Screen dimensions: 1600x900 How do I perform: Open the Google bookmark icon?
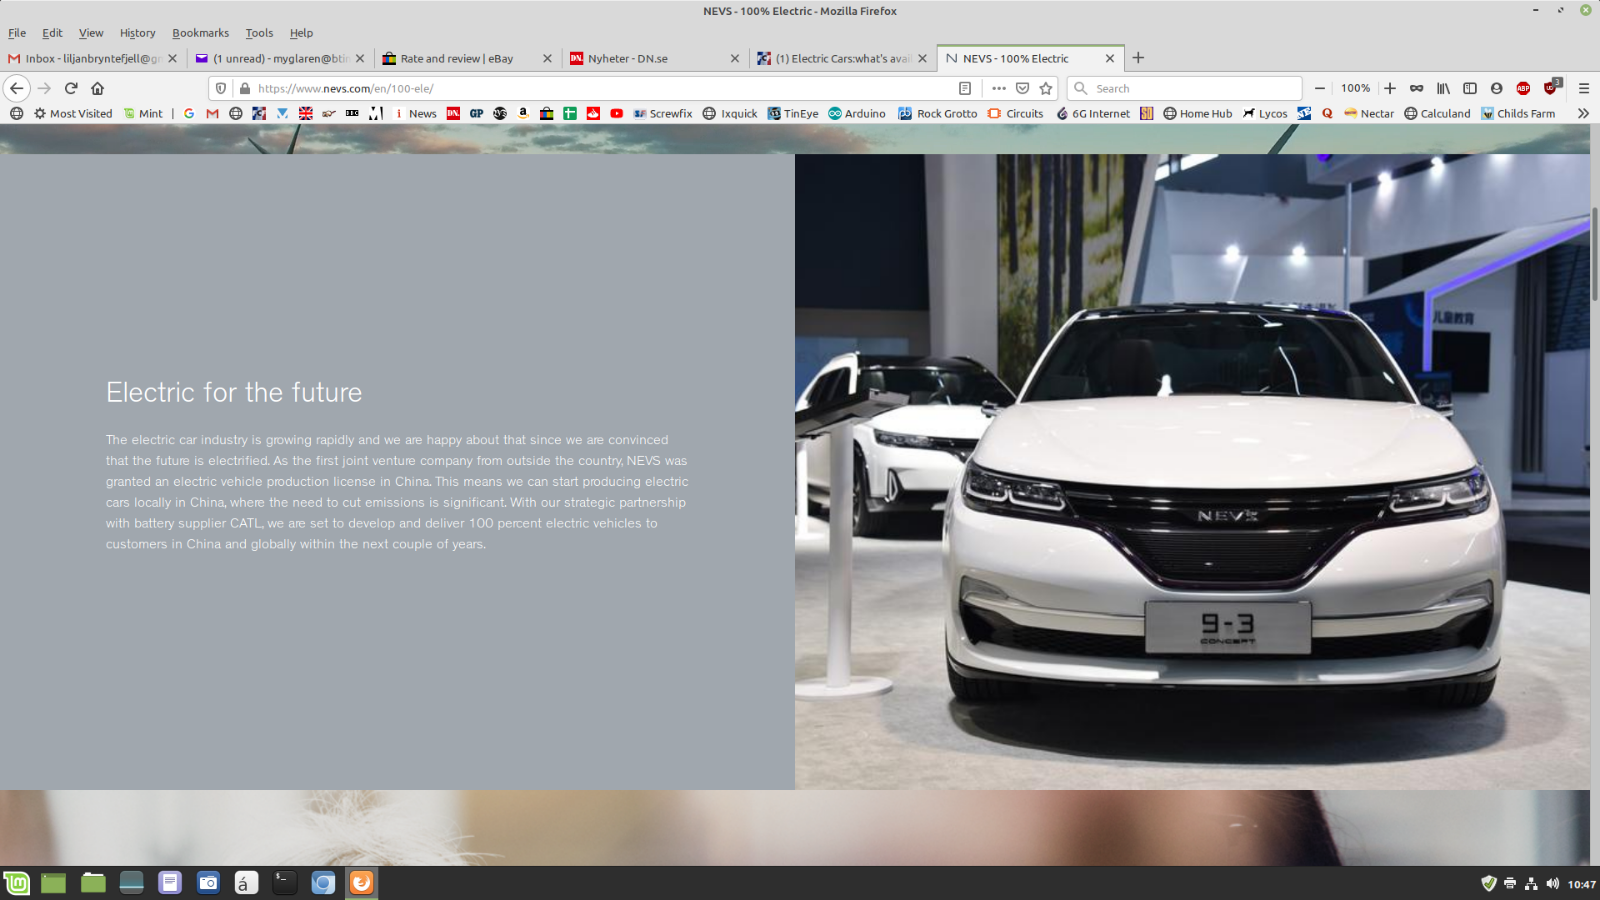[x=189, y=113]
